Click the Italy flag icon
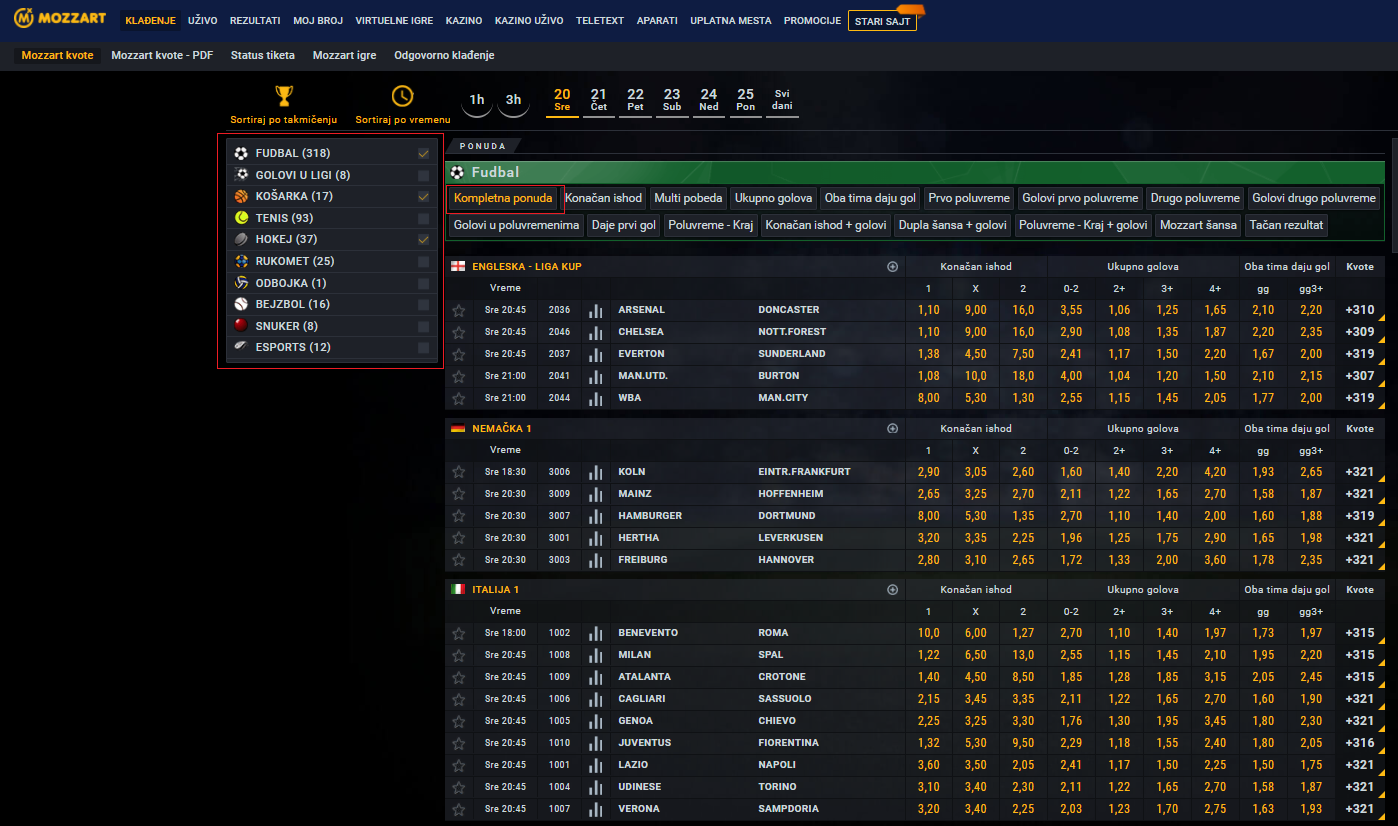Screen dimensions: 1398x826 pyautogui.click(x=458, y=590)
